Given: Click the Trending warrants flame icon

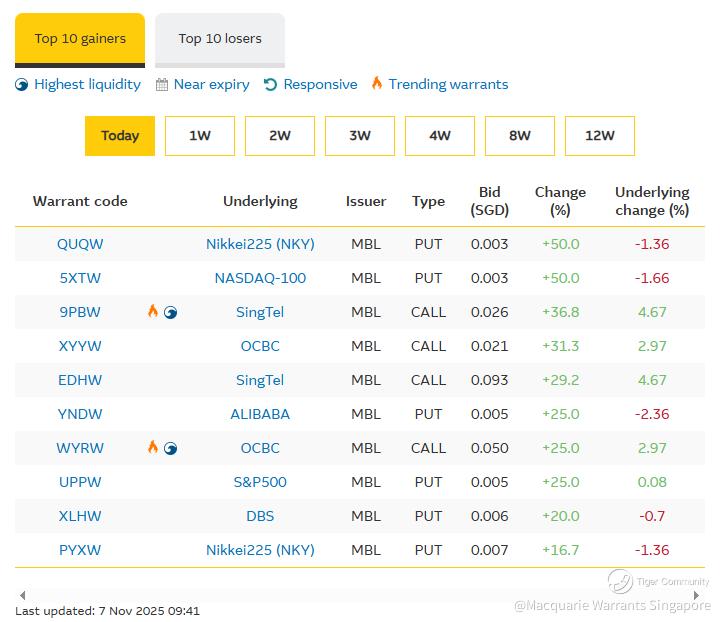Looking at the screenshot, I should pyautogui.click(x=377, y=84).
